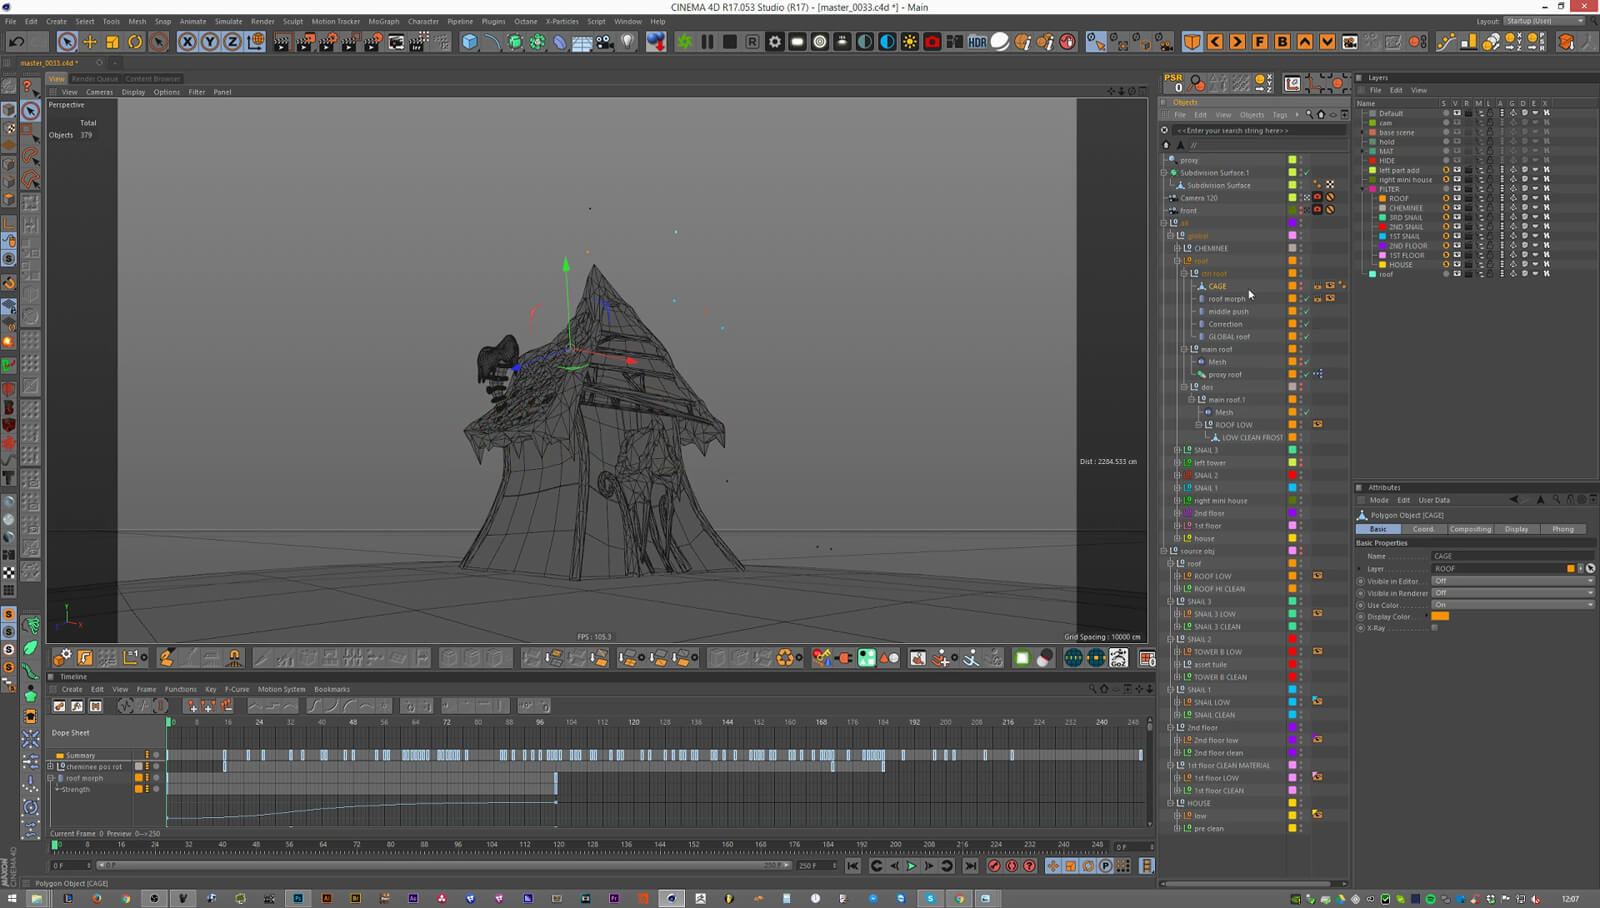Open the Phong attribute tab
The image size is (1600, 908).
(x=1563, y=529)
